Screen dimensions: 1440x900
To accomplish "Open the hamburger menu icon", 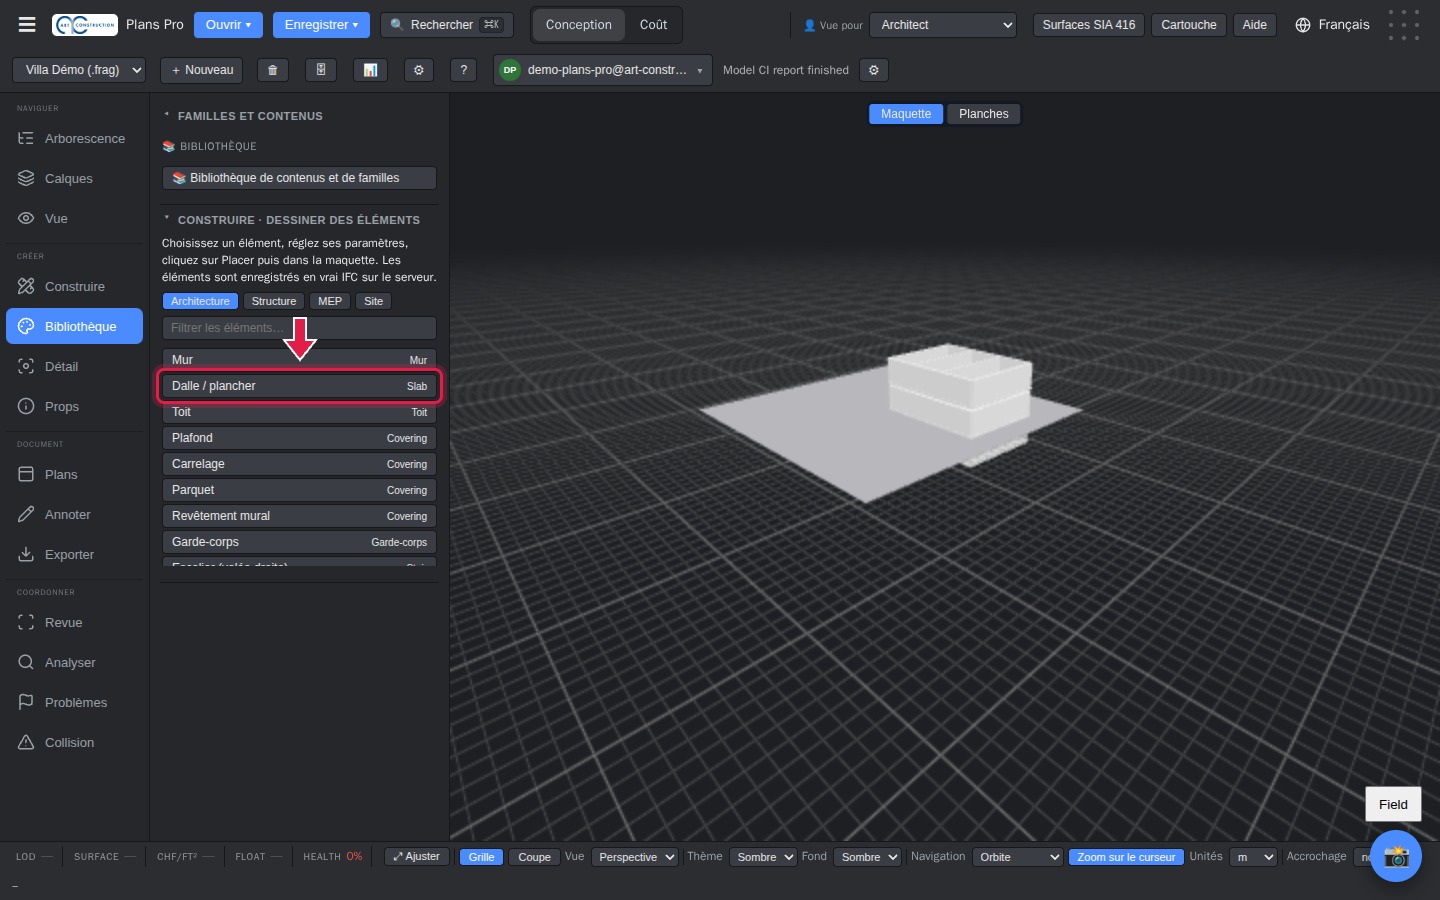I will (x=27, y=25).
